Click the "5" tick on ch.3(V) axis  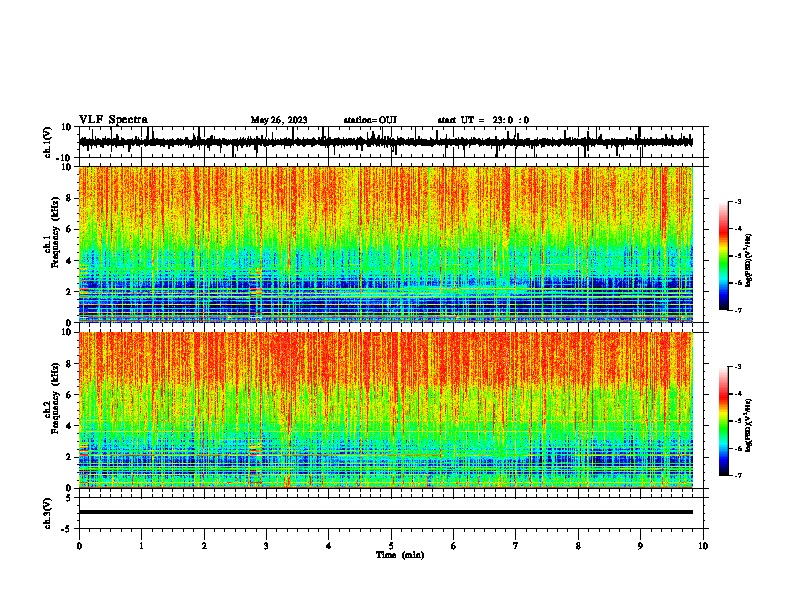pos(69,497)
